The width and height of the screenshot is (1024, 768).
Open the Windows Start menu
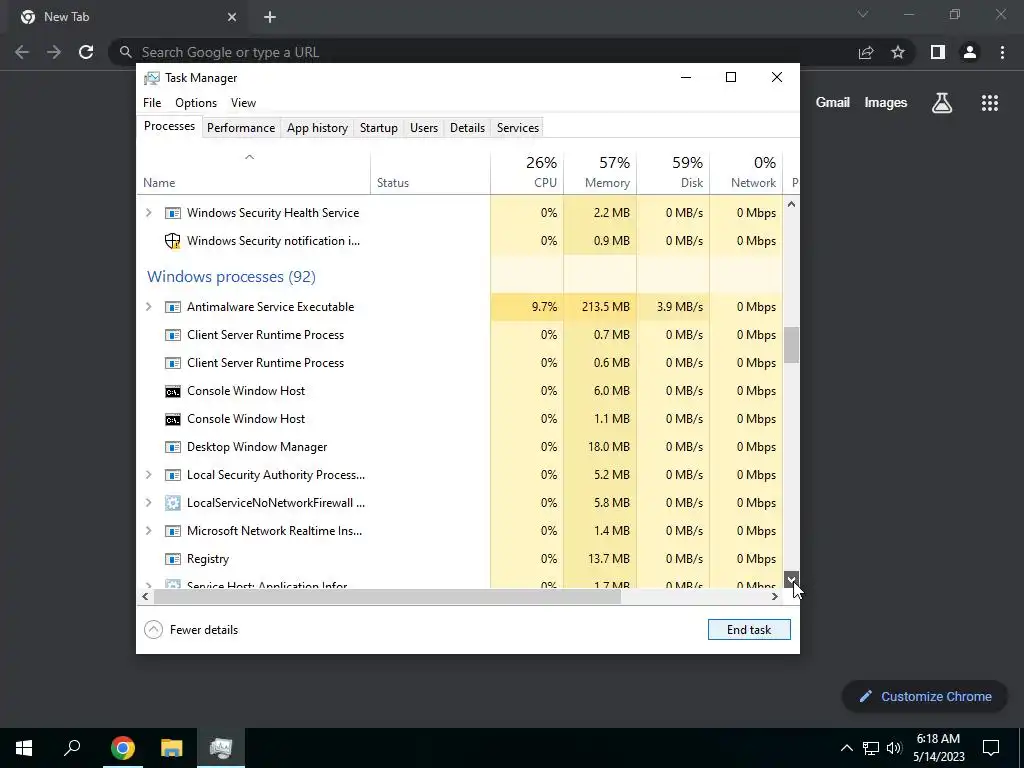pos(24,748)
